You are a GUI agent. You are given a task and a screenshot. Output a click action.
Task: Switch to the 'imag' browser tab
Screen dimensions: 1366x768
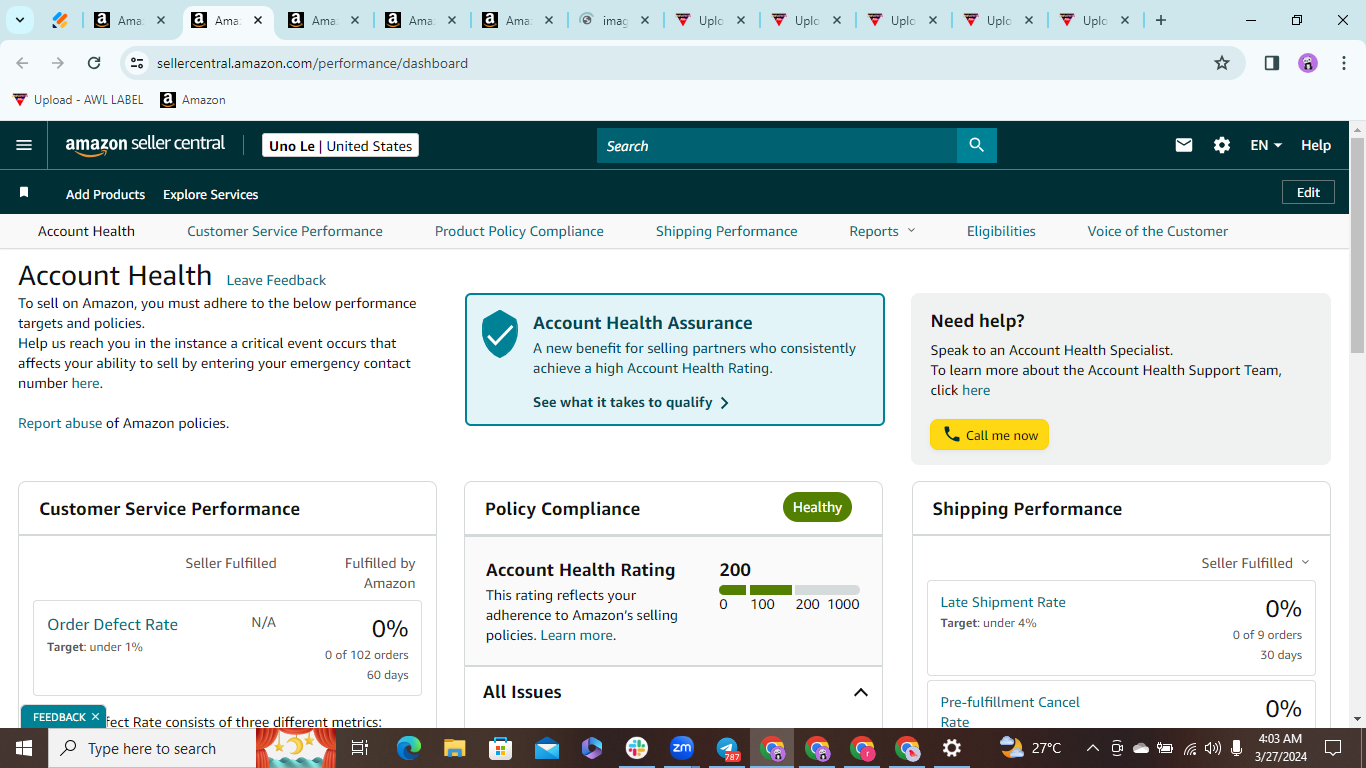coord(615,20)
